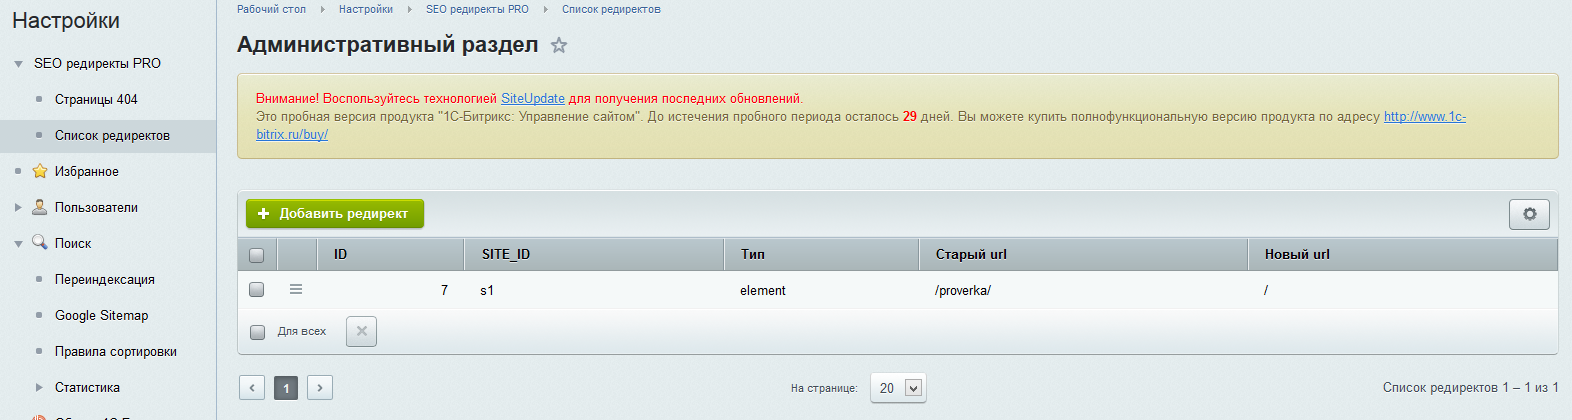The width and height of the screenshot is (1572, 420).
Task: Click the delete X button below table
Action: click(361, 331)
